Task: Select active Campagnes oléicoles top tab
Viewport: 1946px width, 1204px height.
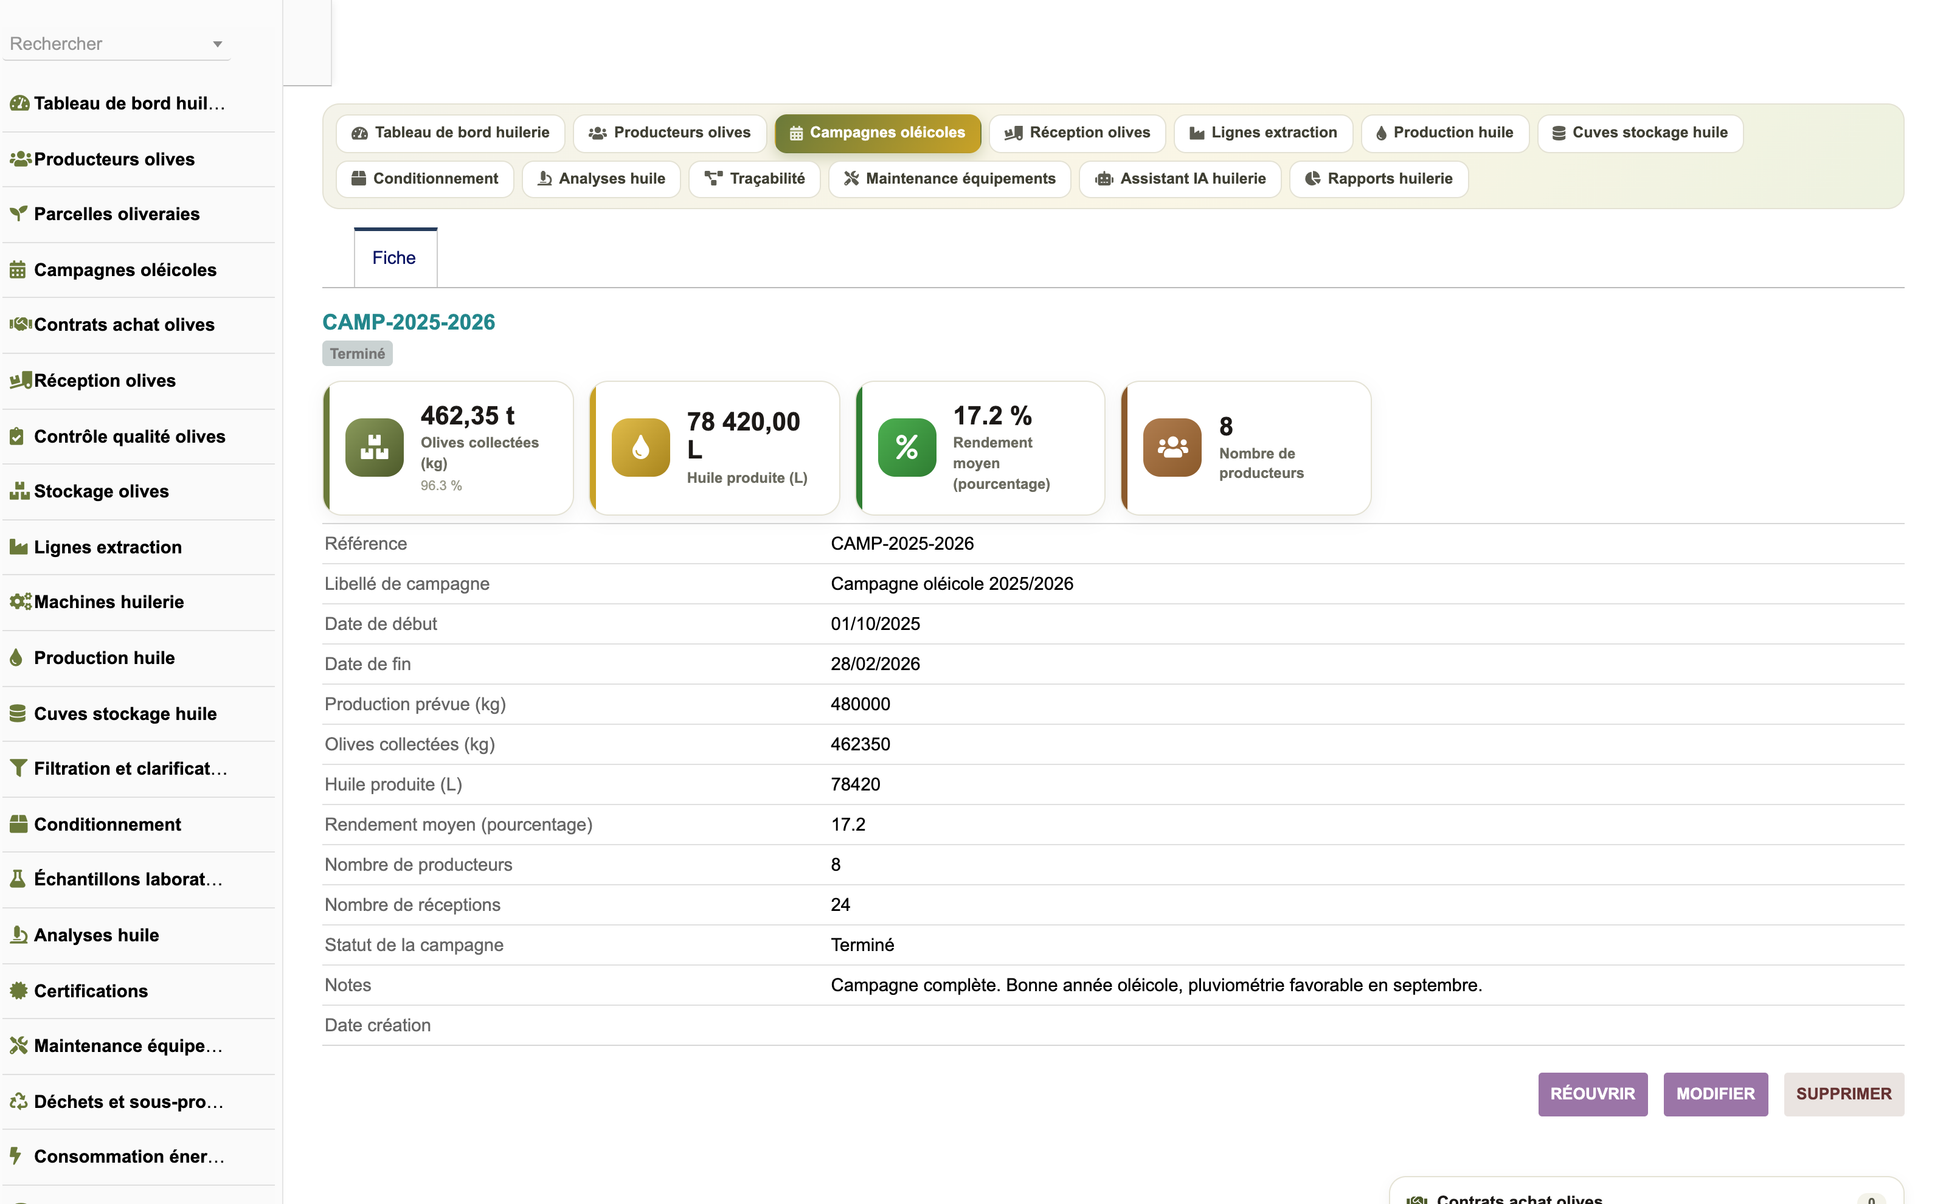Action: pos(878,133)
